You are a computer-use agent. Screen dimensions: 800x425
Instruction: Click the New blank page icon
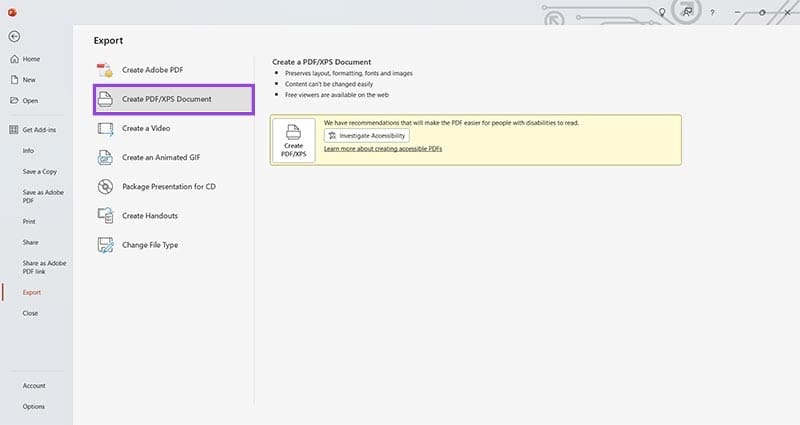tap(14, 80)
